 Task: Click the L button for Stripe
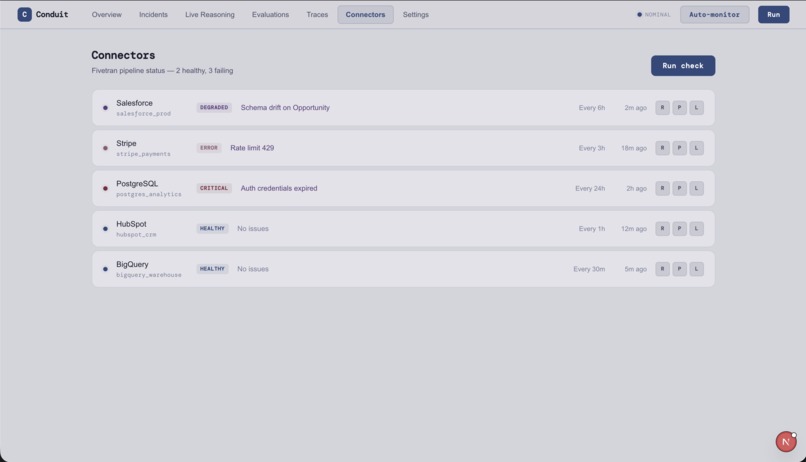[x=697, y=148]
